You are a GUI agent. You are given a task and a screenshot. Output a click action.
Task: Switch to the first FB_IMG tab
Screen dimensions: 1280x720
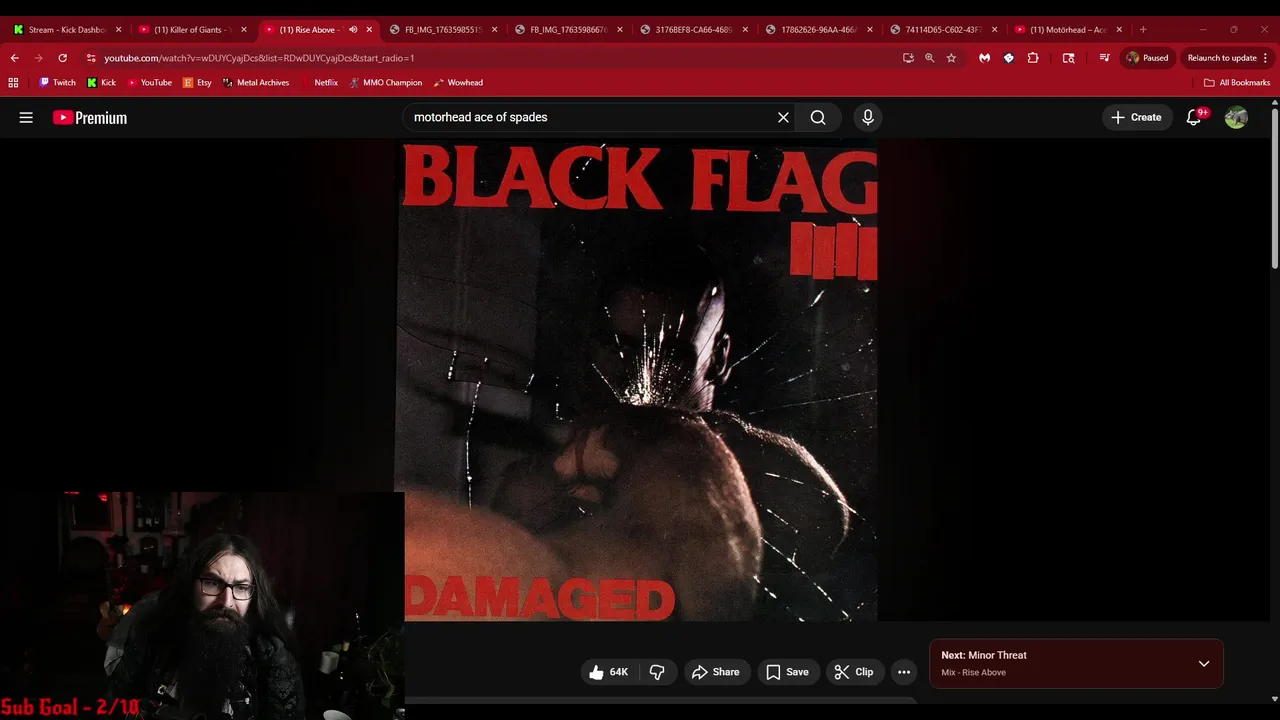(441, 30)
